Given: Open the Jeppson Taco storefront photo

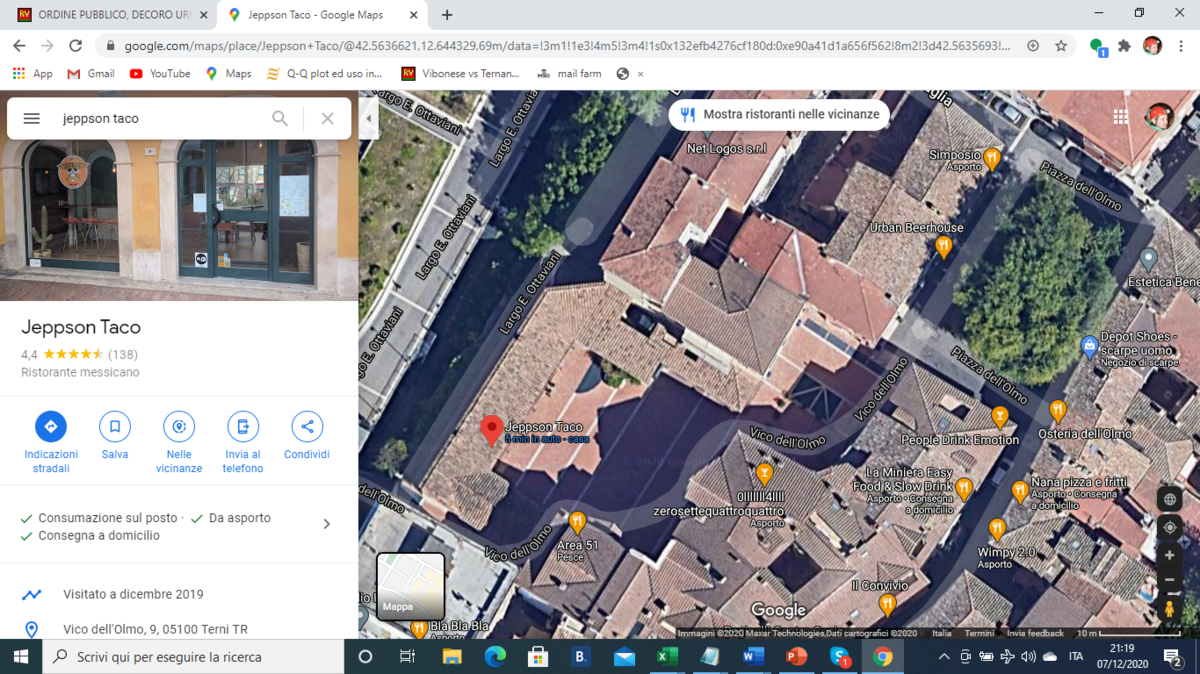Looking at the screenshot, I should 179,220.
